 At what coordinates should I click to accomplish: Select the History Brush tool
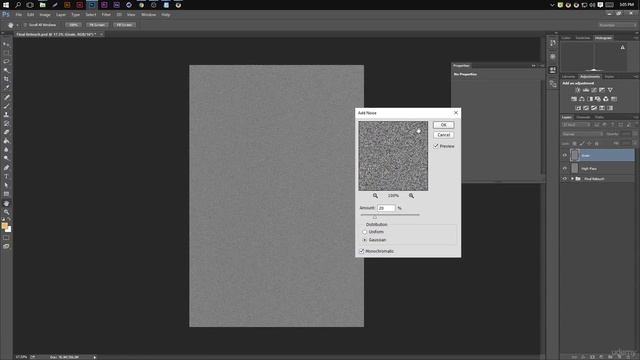point(6,123)
